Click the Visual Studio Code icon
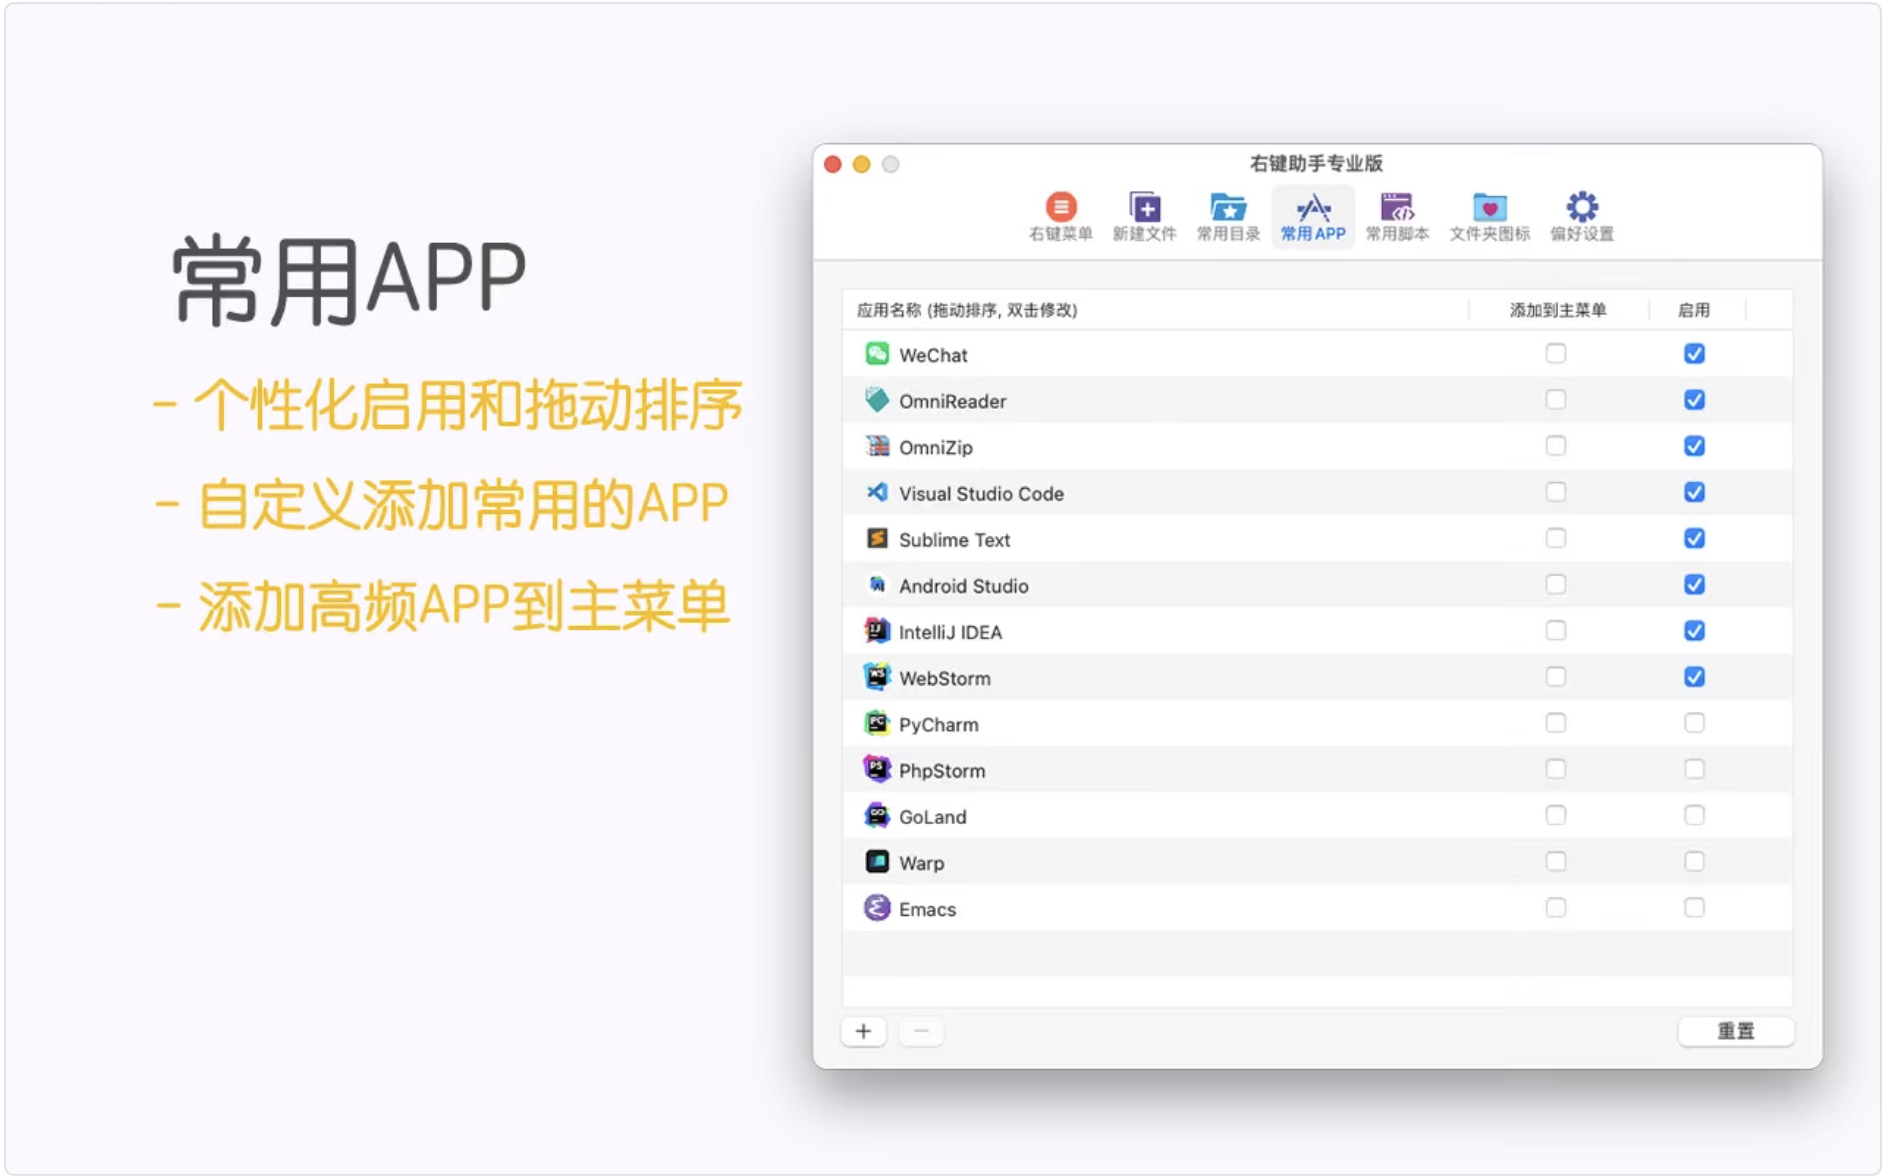This screenshot has height=1176, width=1888. tap(877, 492)
